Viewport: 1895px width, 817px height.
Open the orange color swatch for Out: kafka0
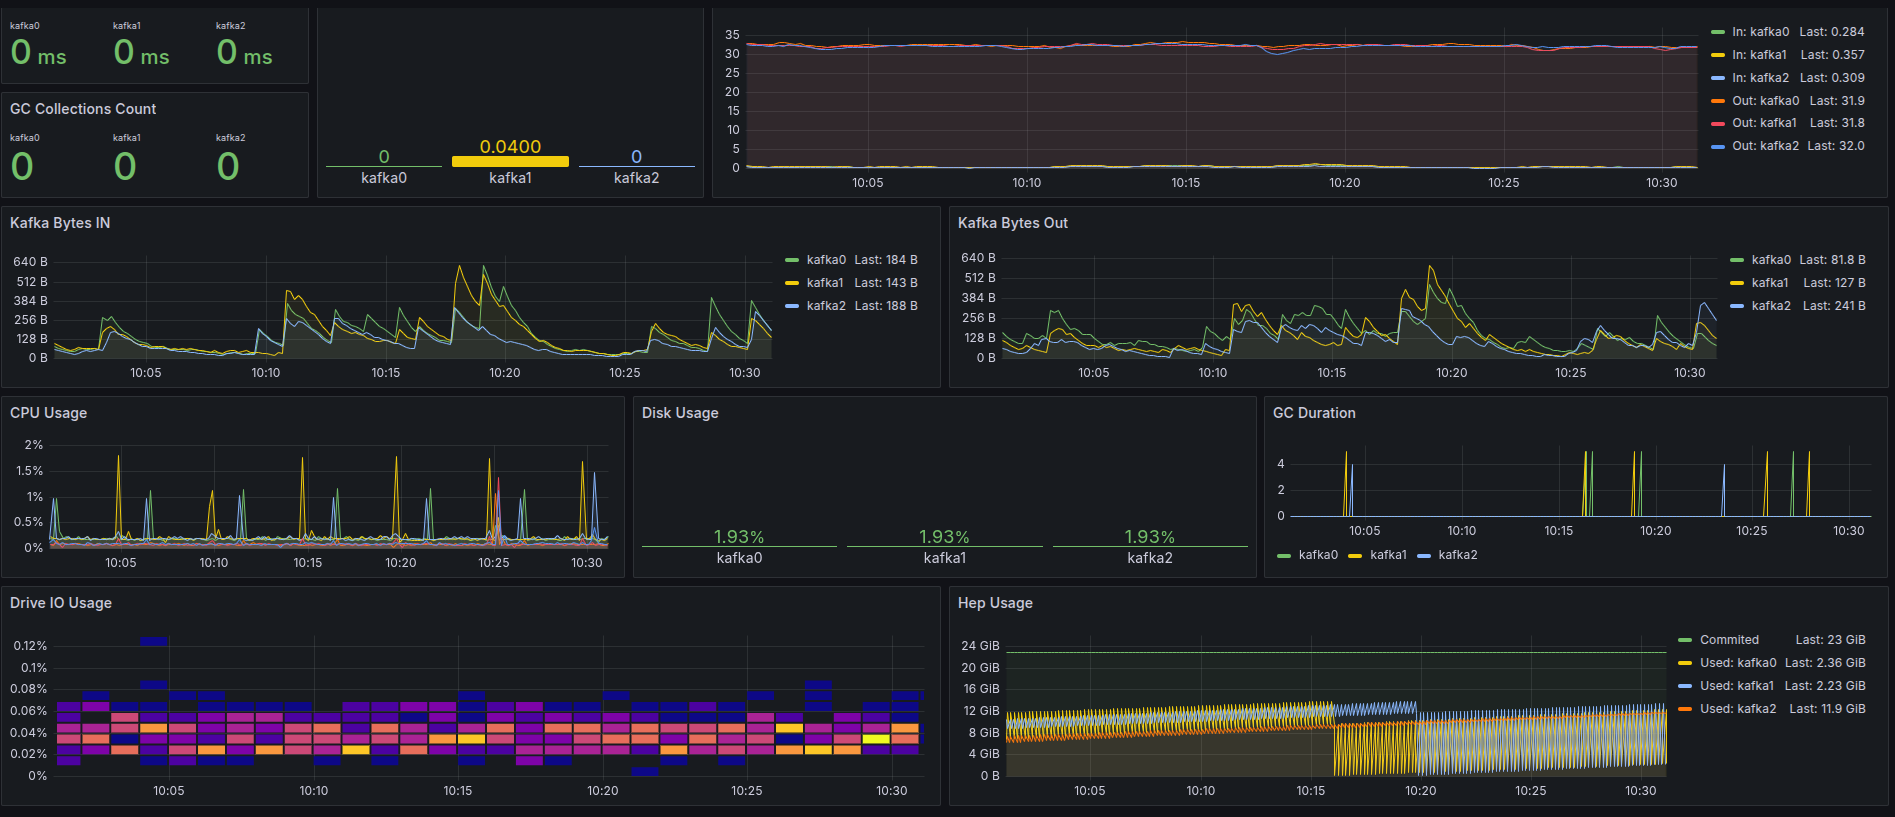[1718, 101]
